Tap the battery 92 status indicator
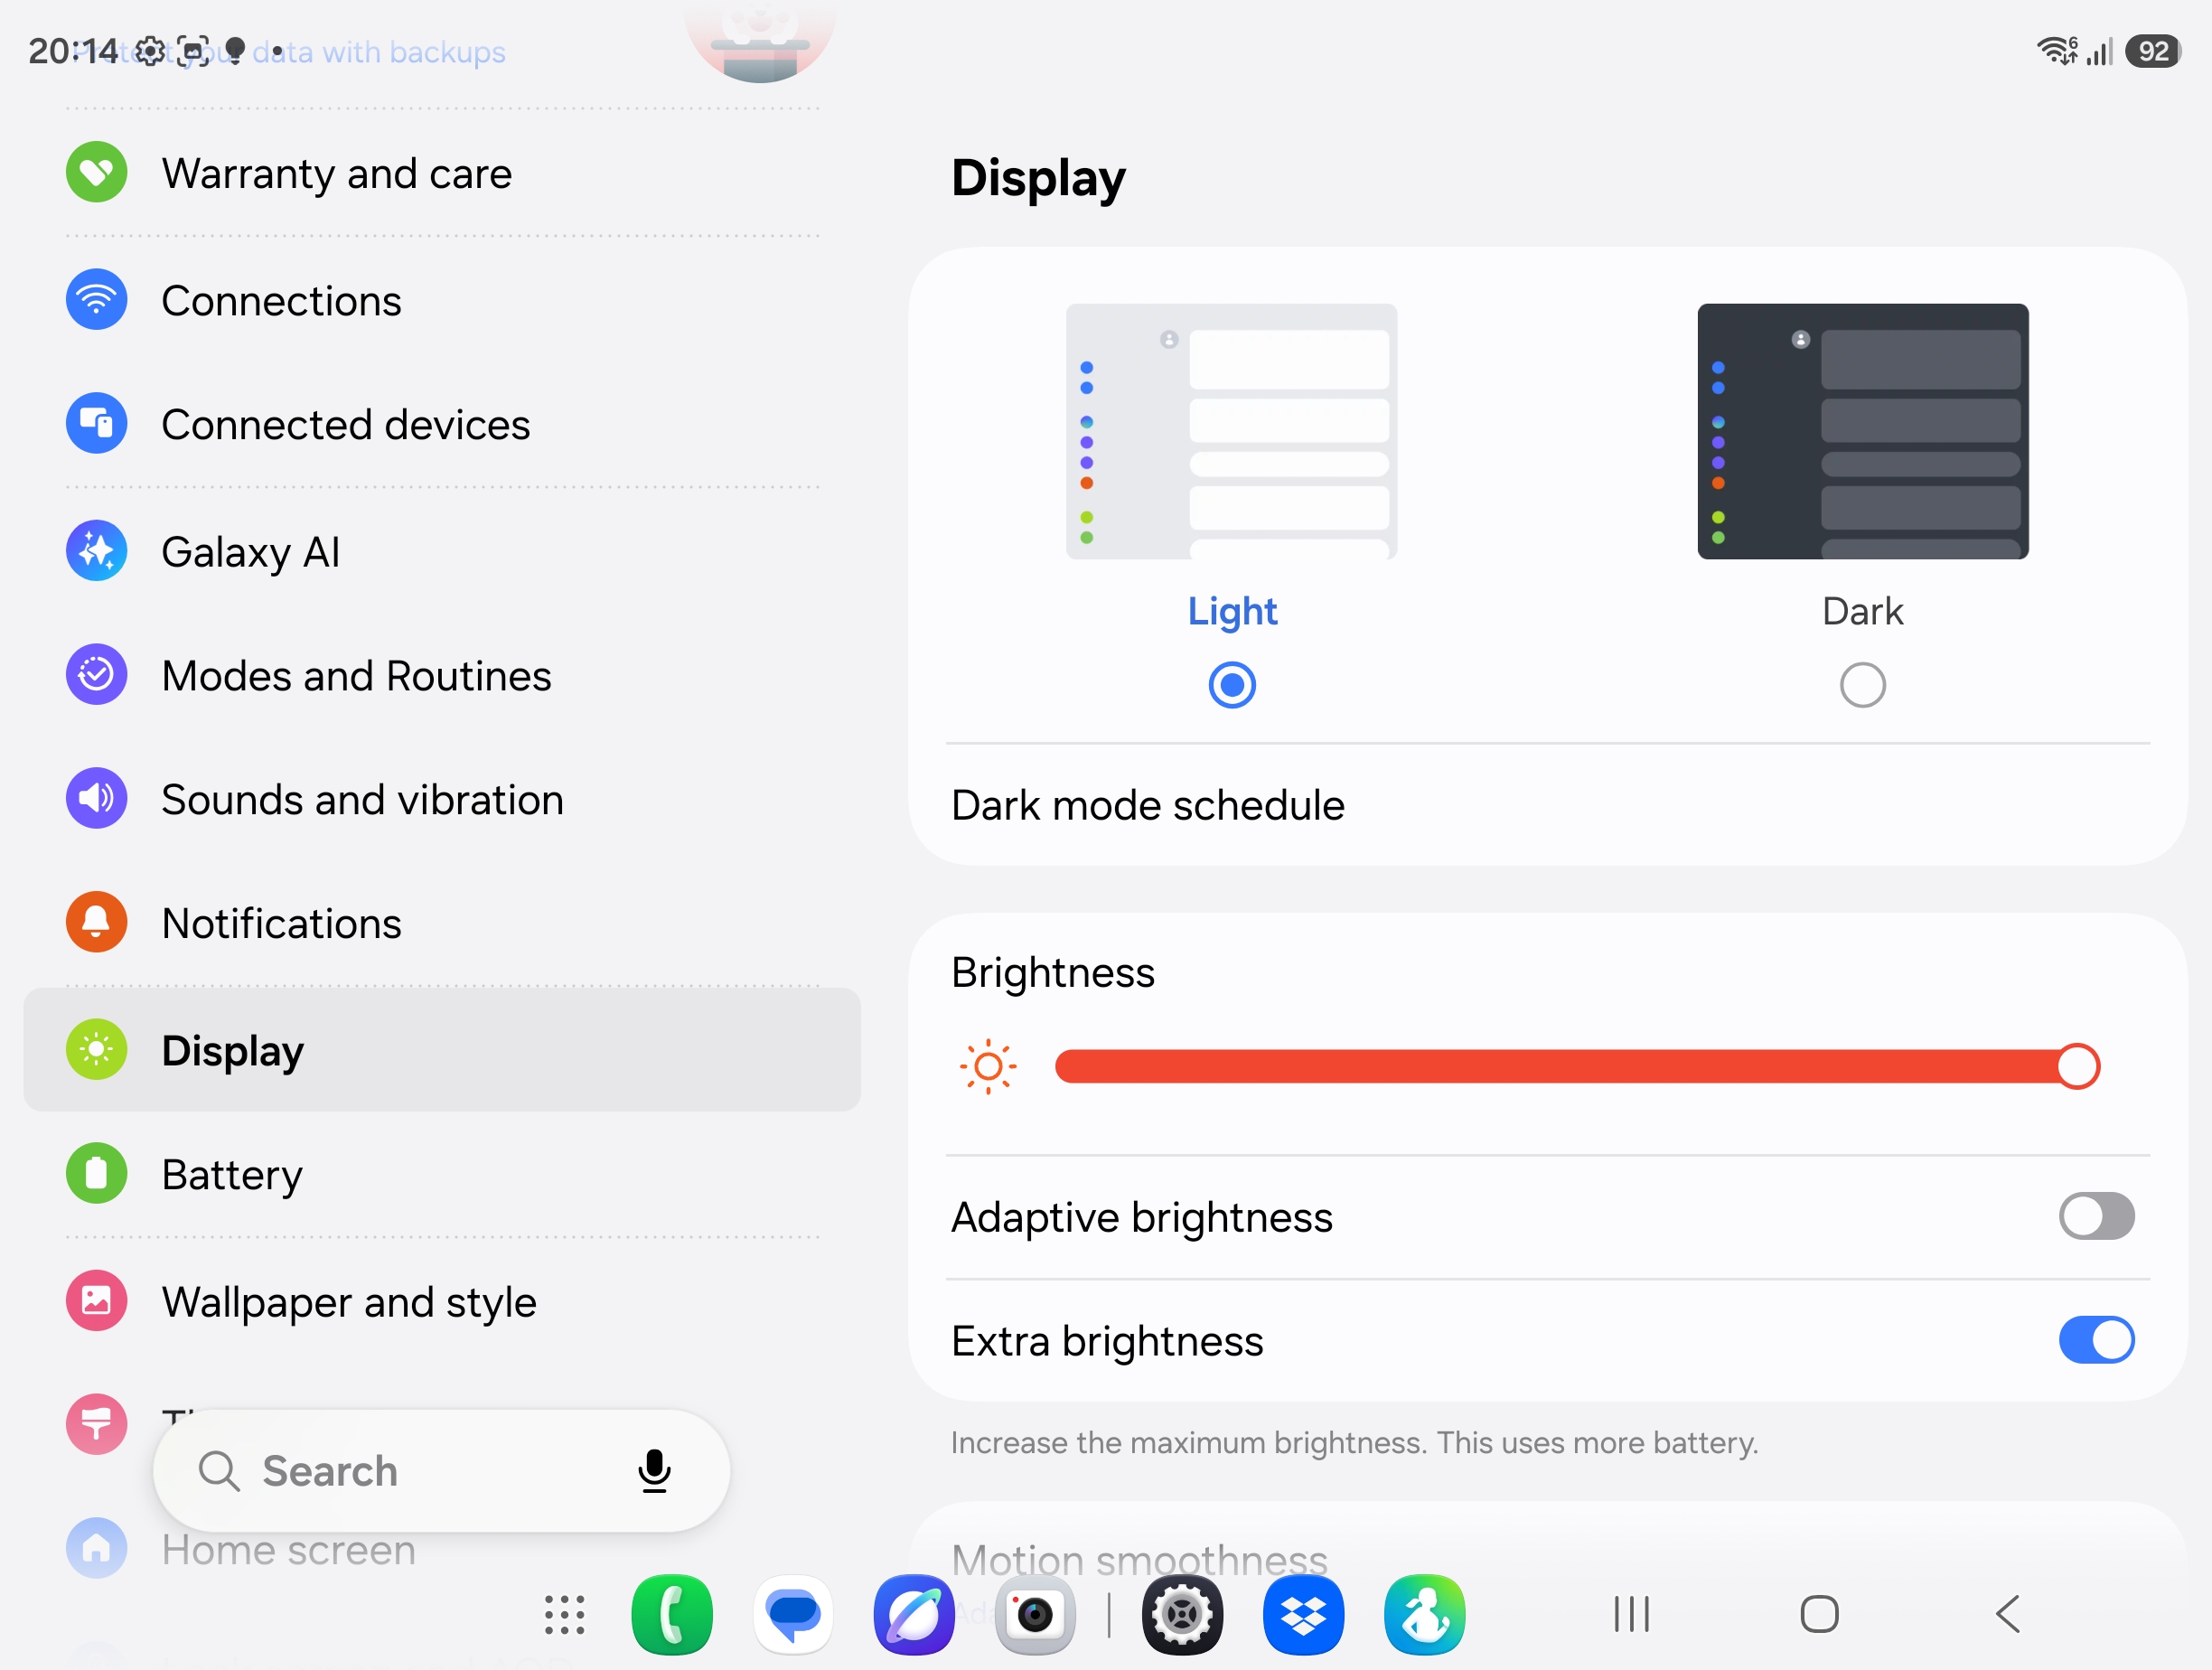The height and width of the screenshot is (1670, 2212). click(x=2153, y=51)
